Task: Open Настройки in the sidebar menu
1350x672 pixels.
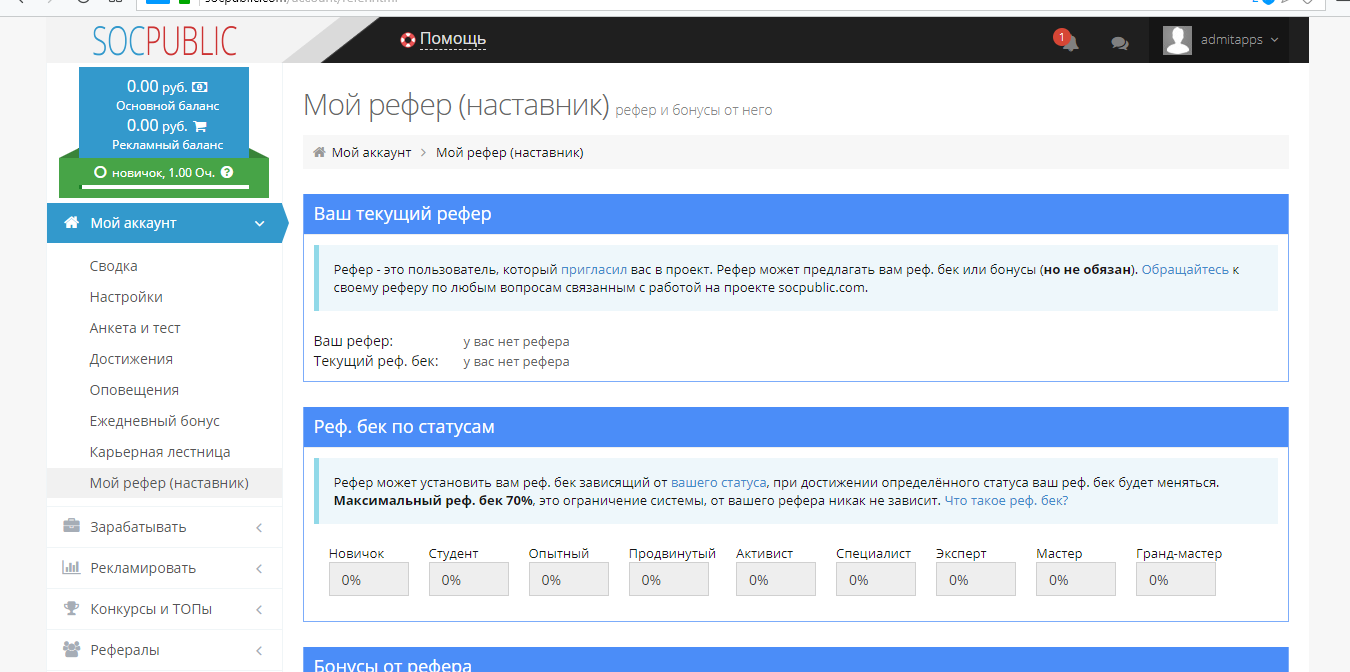Action: click(128, 296)
